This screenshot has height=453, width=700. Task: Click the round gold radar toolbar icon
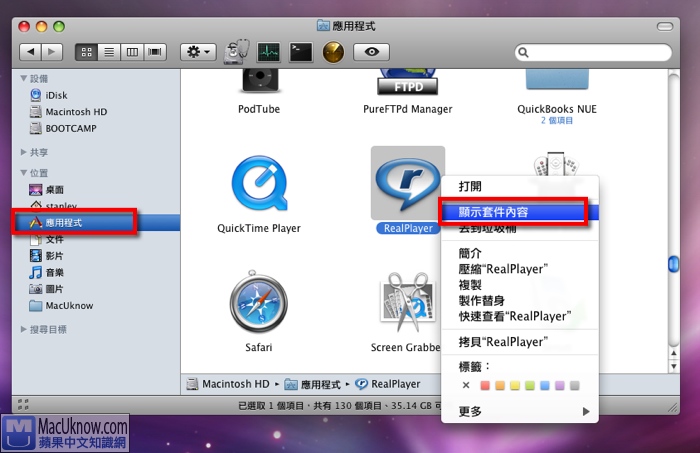pos(333,52)
